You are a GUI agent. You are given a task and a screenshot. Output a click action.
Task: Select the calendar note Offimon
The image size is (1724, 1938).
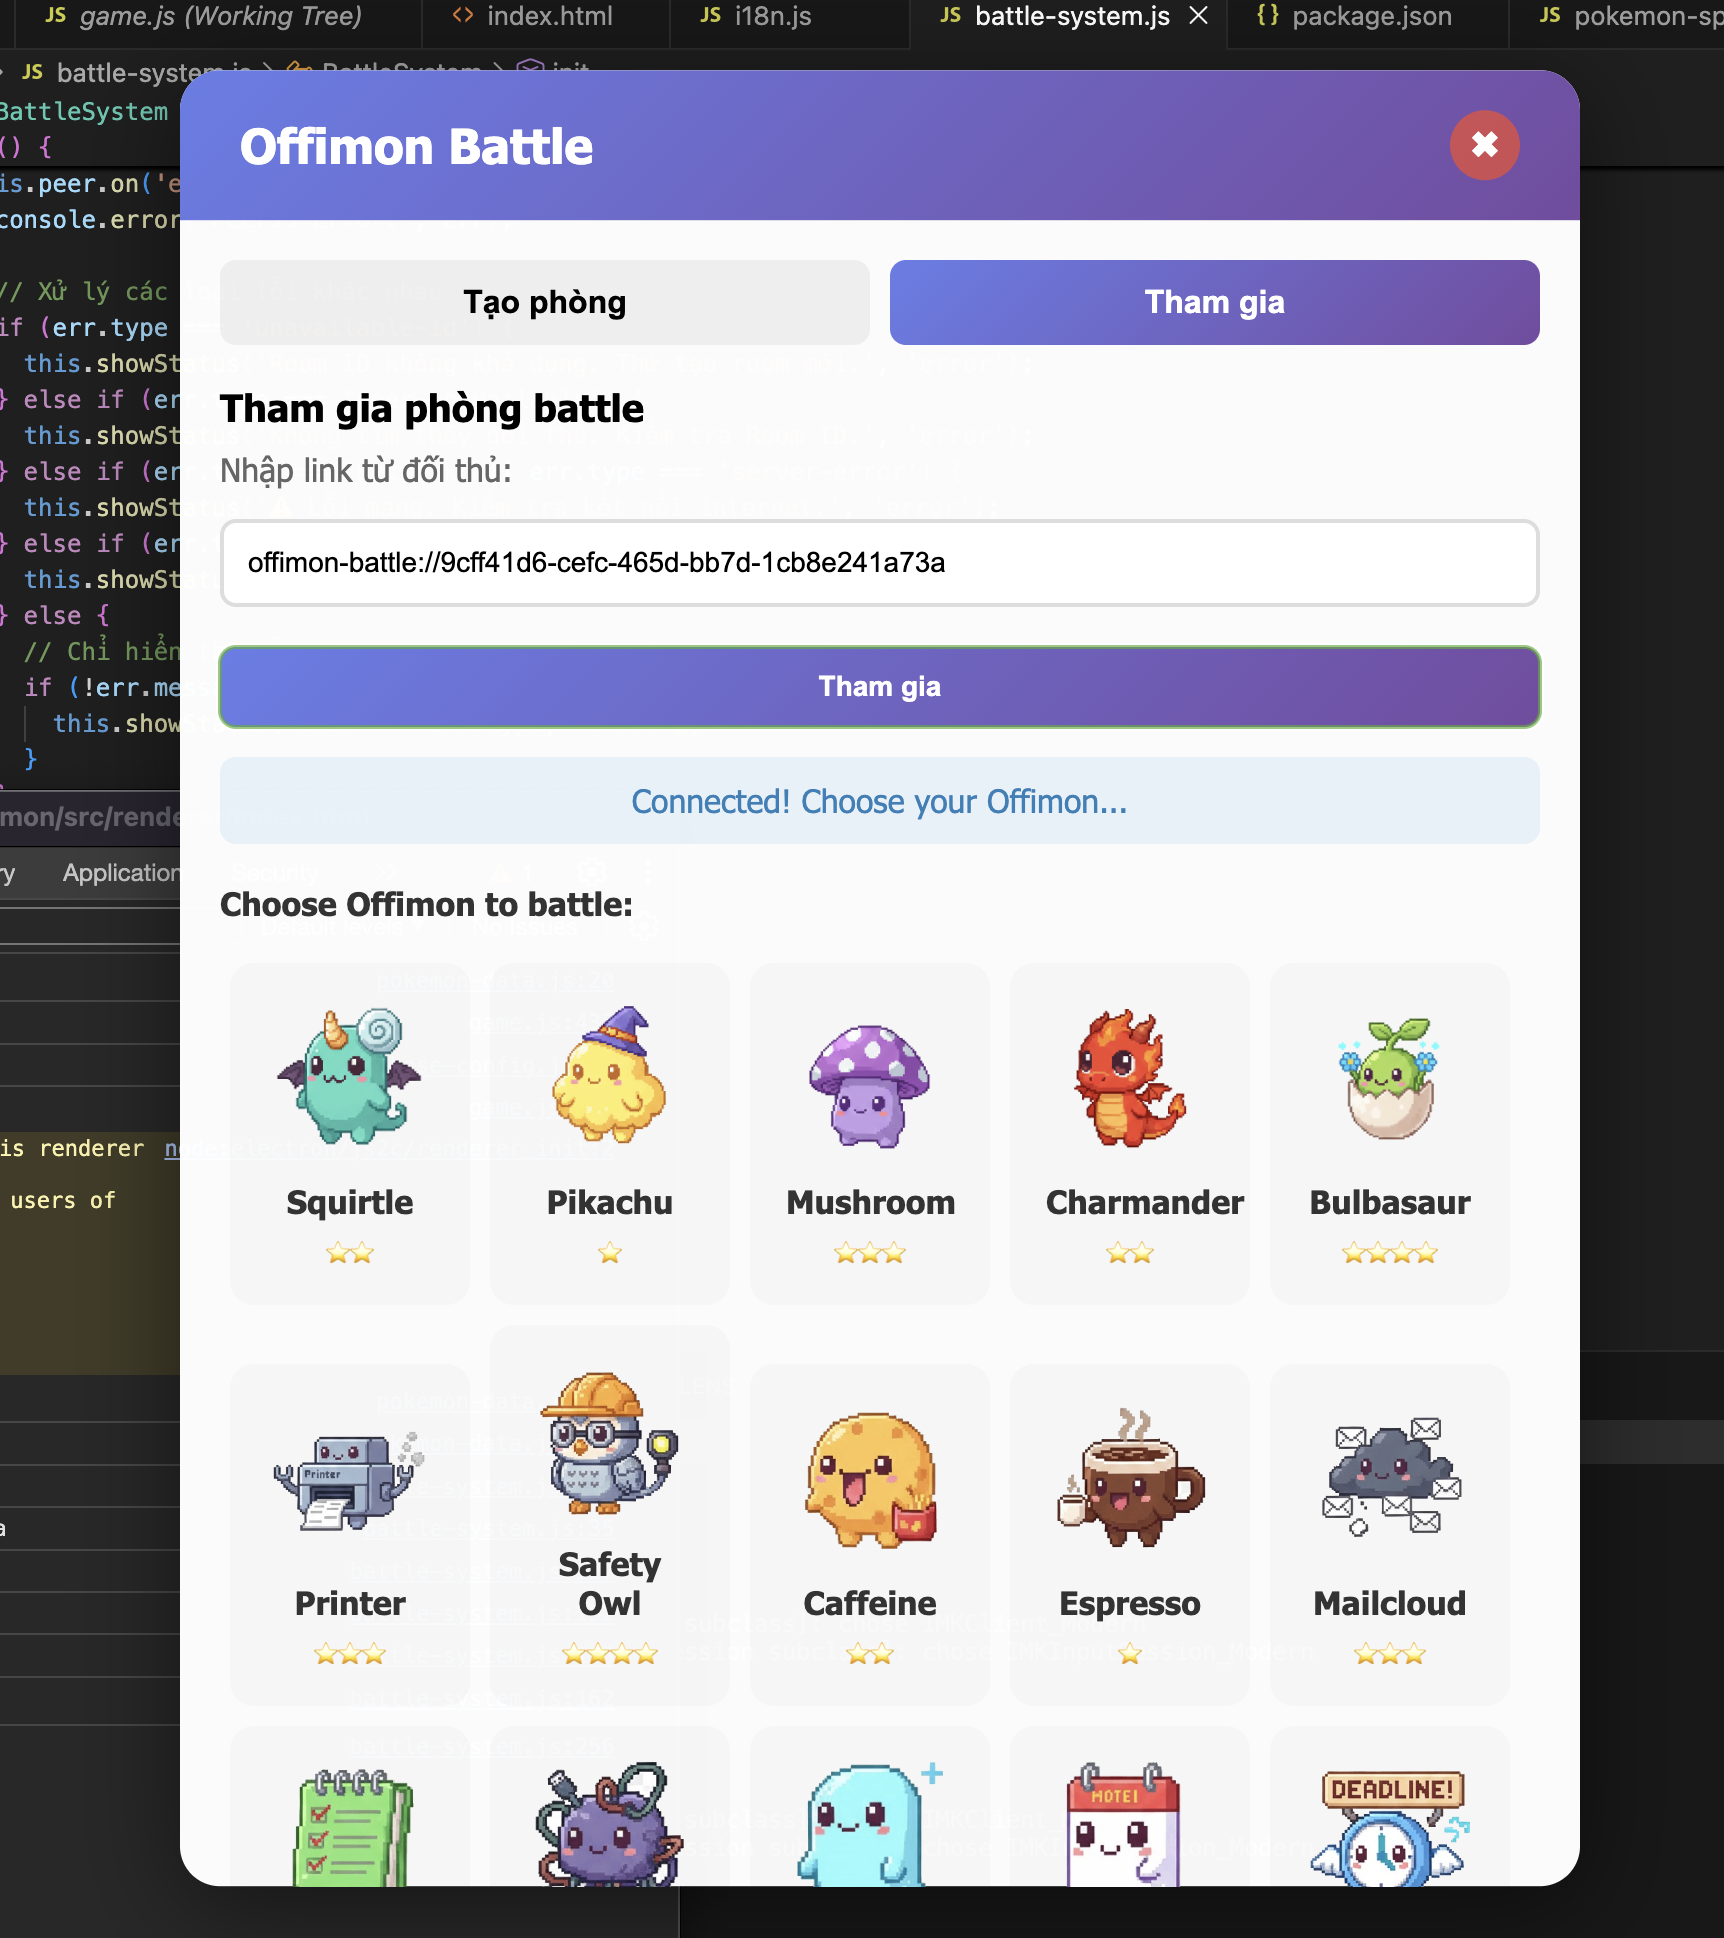pos(1130,1806)
